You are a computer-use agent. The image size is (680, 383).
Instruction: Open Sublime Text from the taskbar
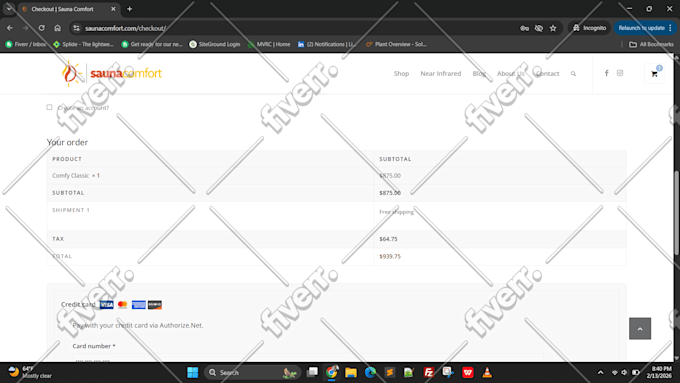pos(390,373)
